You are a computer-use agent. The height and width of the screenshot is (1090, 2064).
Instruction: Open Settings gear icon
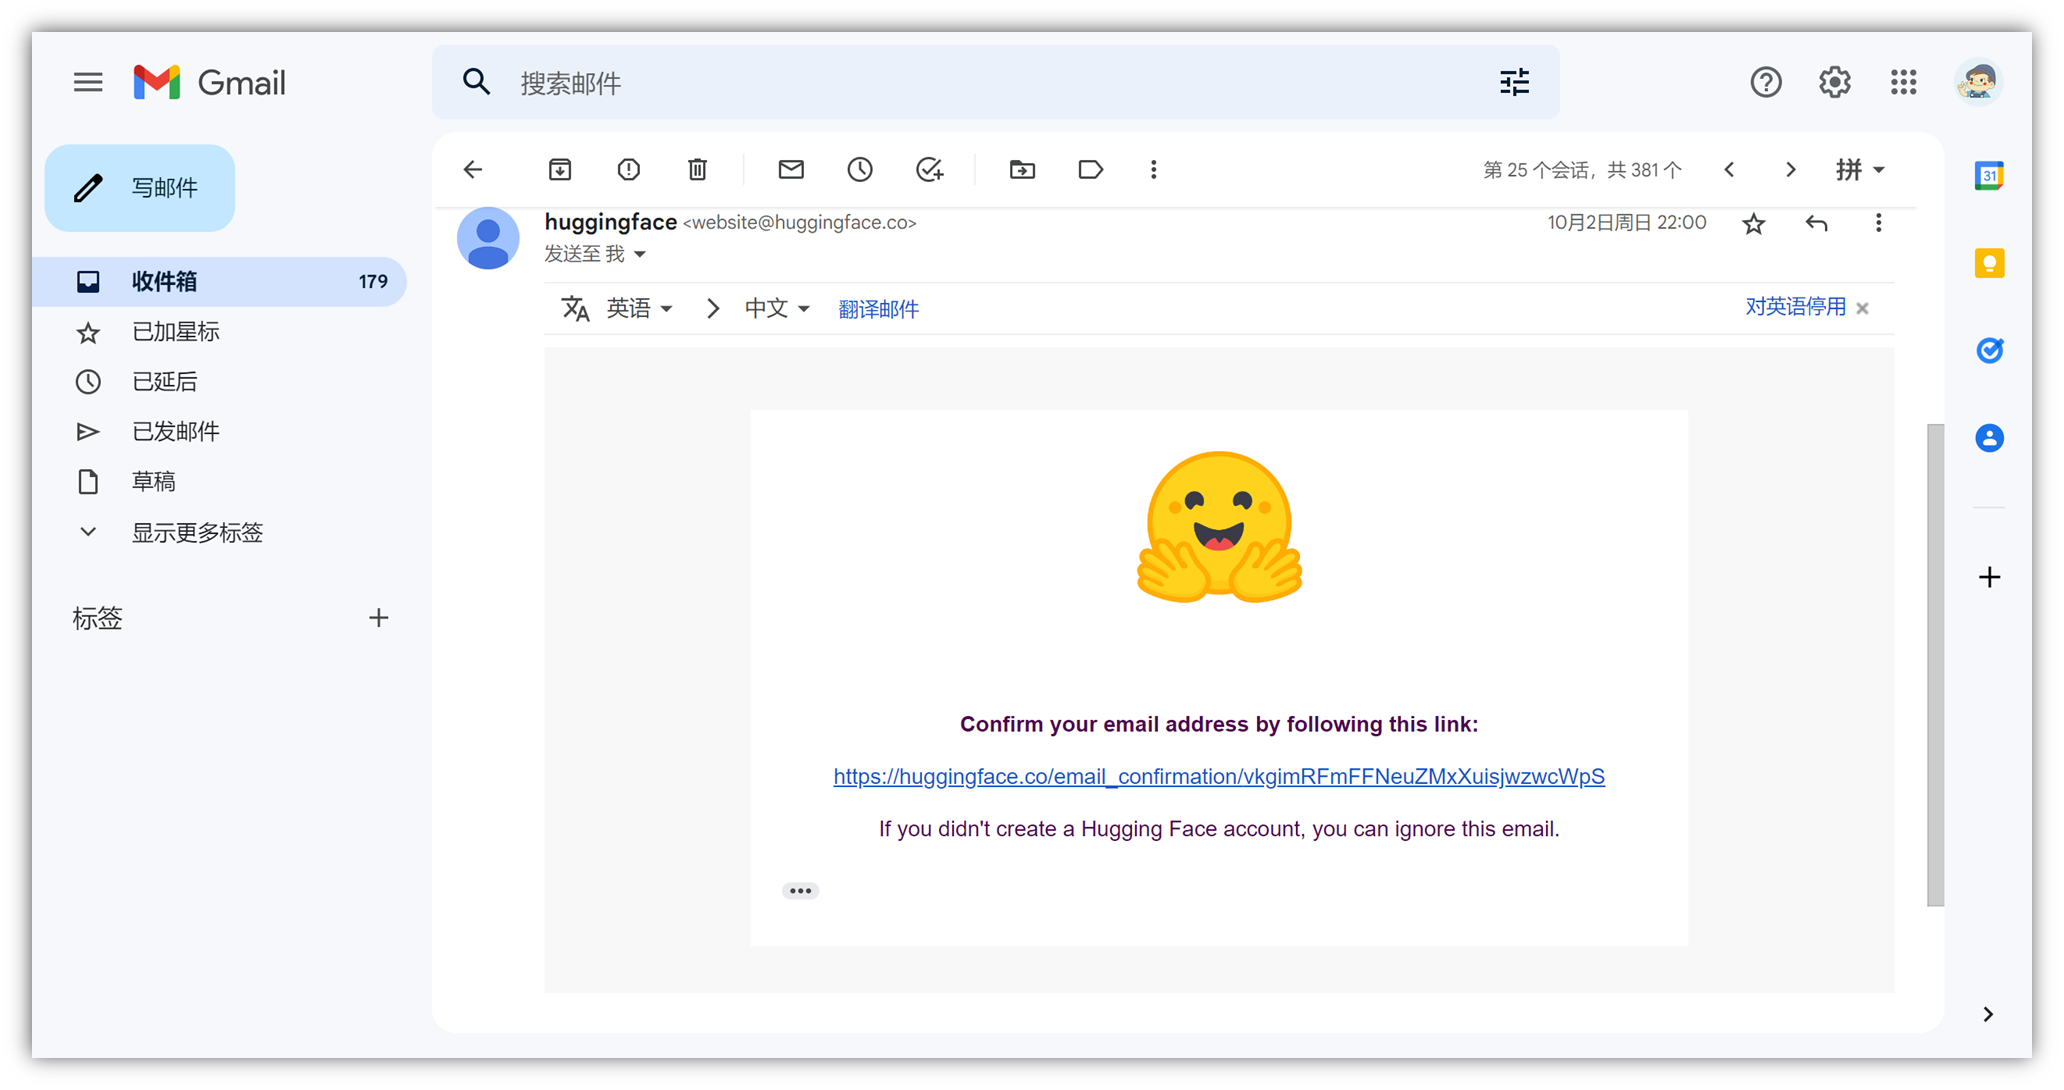point(1835,82)
